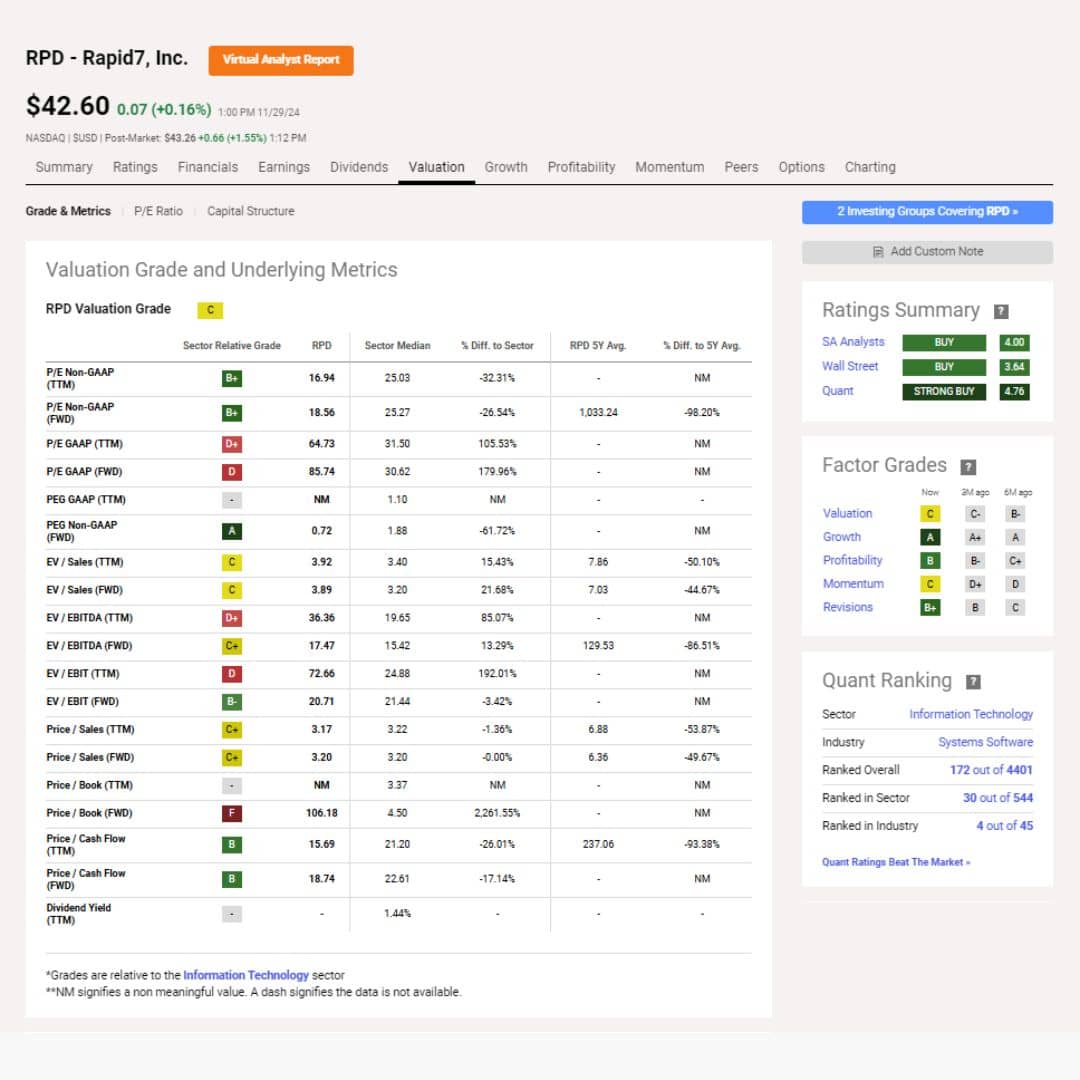Click the P/E GAAP (TTM) D+ grade badge
1080x1080 pixels.
(x=231, y=444)
